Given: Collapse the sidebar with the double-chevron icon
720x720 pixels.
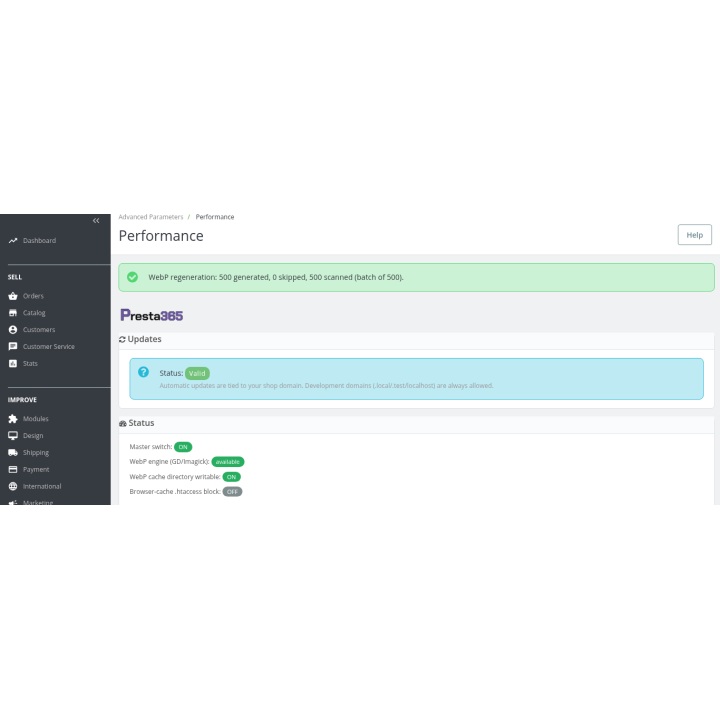Looking at the screenshot, I should click(96, 221).
